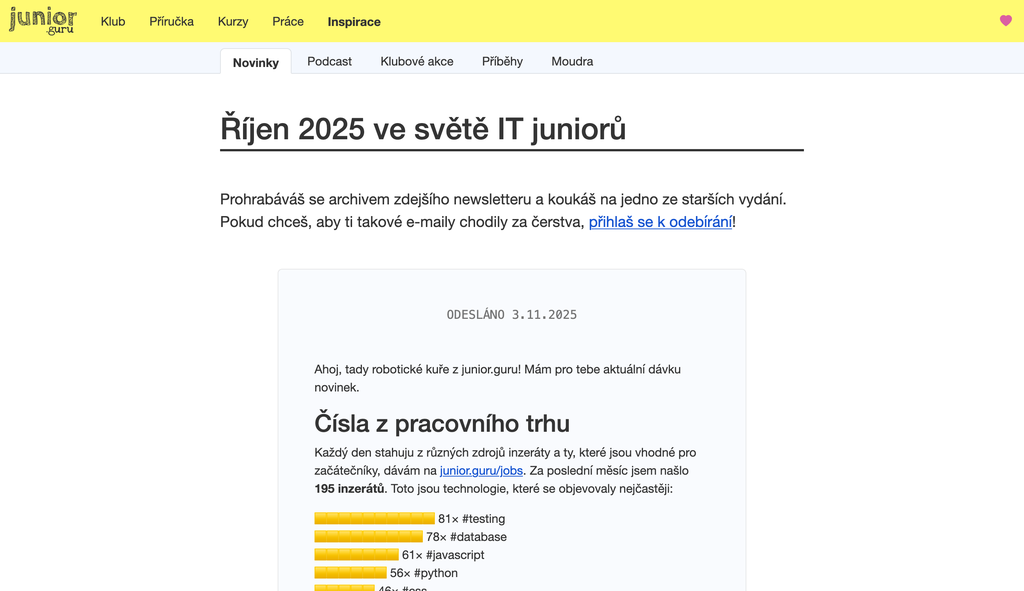Click the "Říjen 2025 ve světě IT juniorů" heading
The image size is (1024, 591).
point(423,129)
